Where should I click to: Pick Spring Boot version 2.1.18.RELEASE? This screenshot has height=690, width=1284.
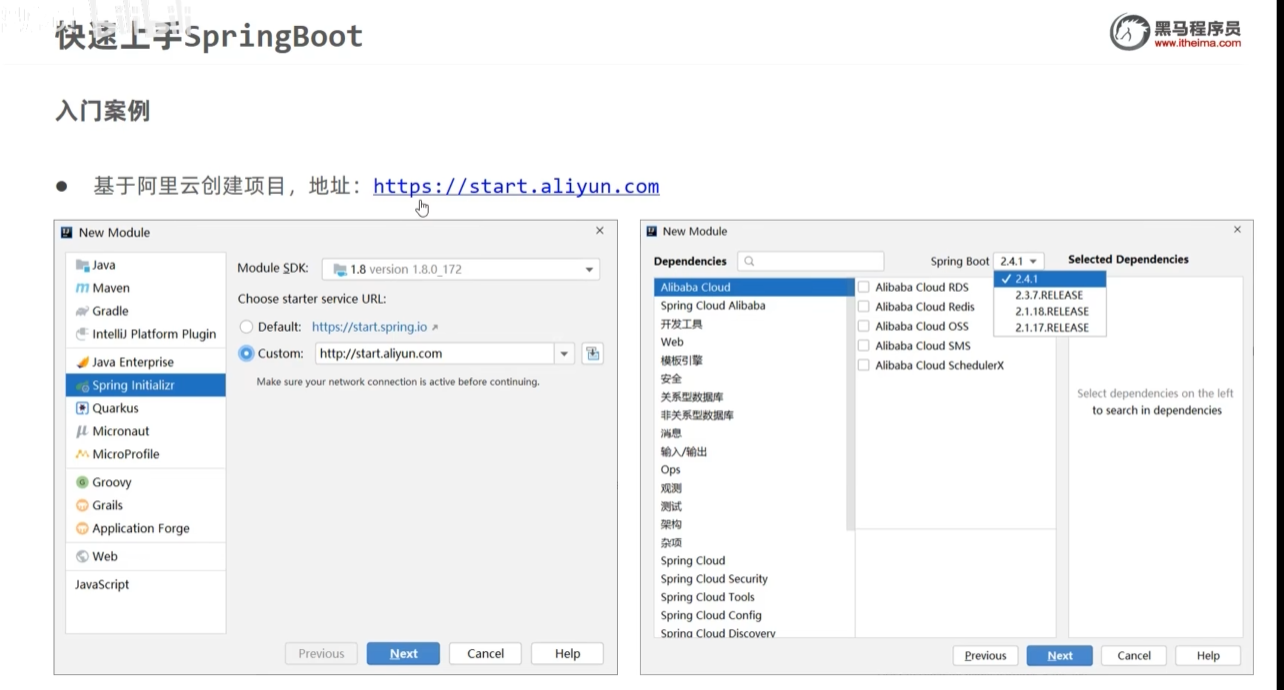click(1050, 311)
